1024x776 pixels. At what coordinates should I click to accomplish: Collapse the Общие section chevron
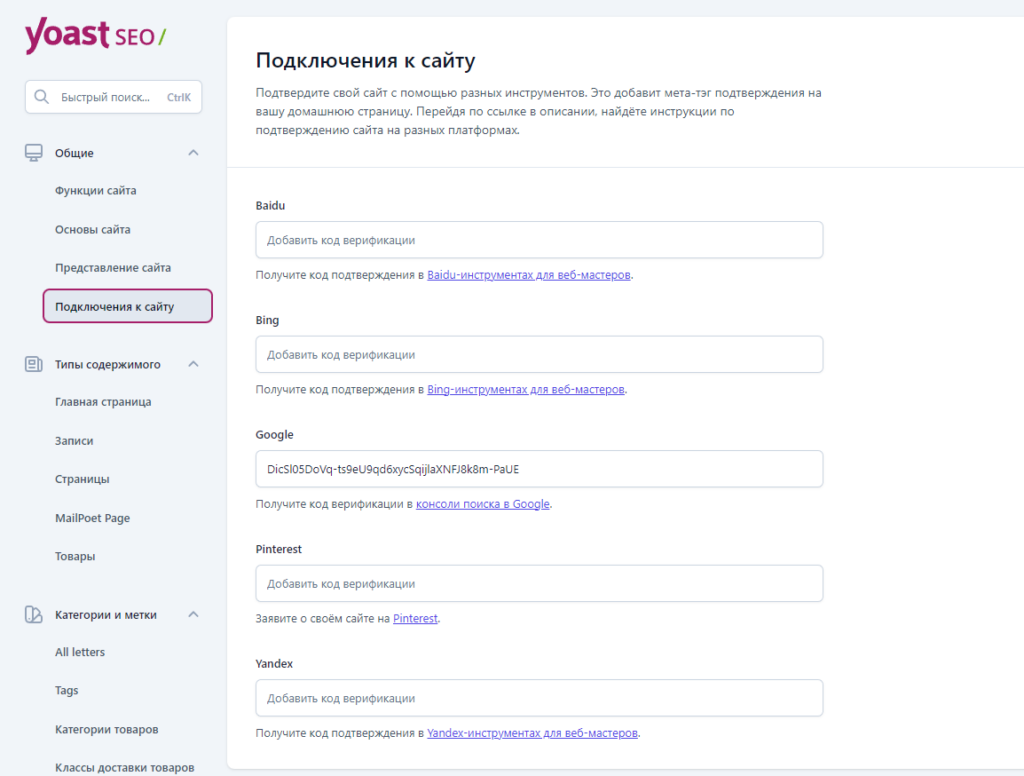193,153
